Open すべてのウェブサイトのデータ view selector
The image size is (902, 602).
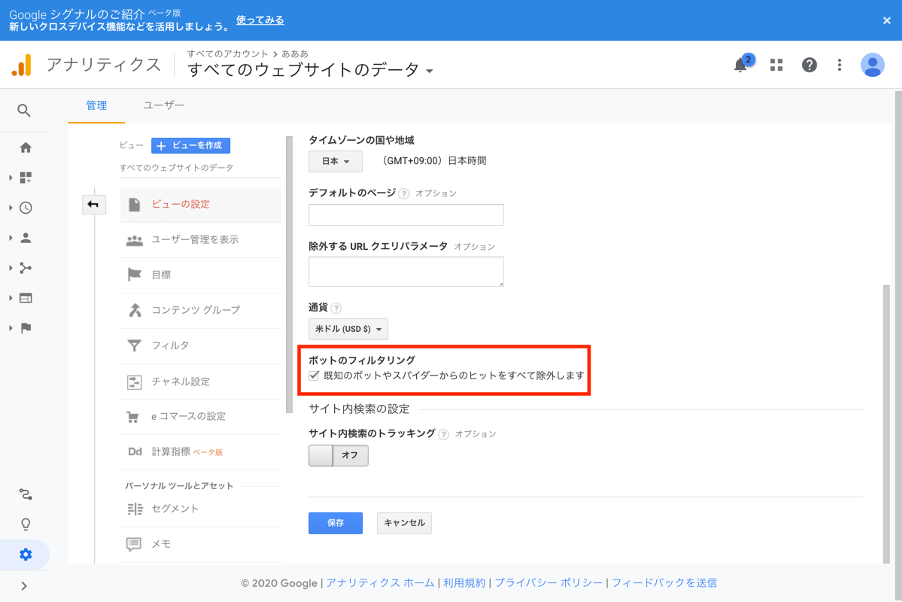[x=310, y=70]
